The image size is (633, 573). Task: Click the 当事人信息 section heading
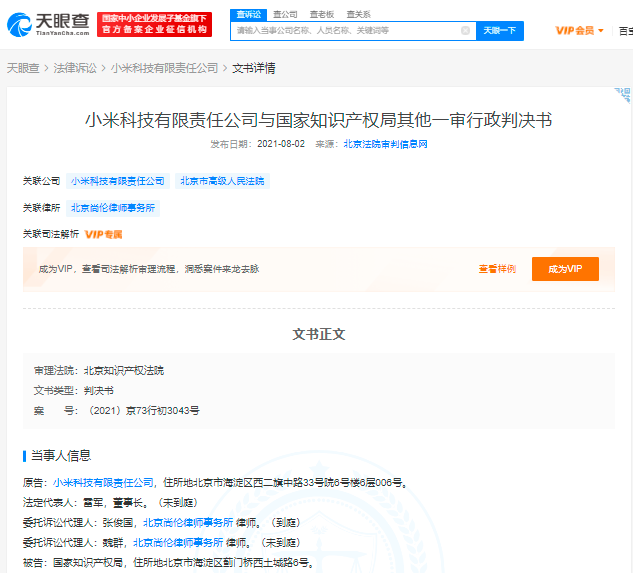tap(61, 456)
